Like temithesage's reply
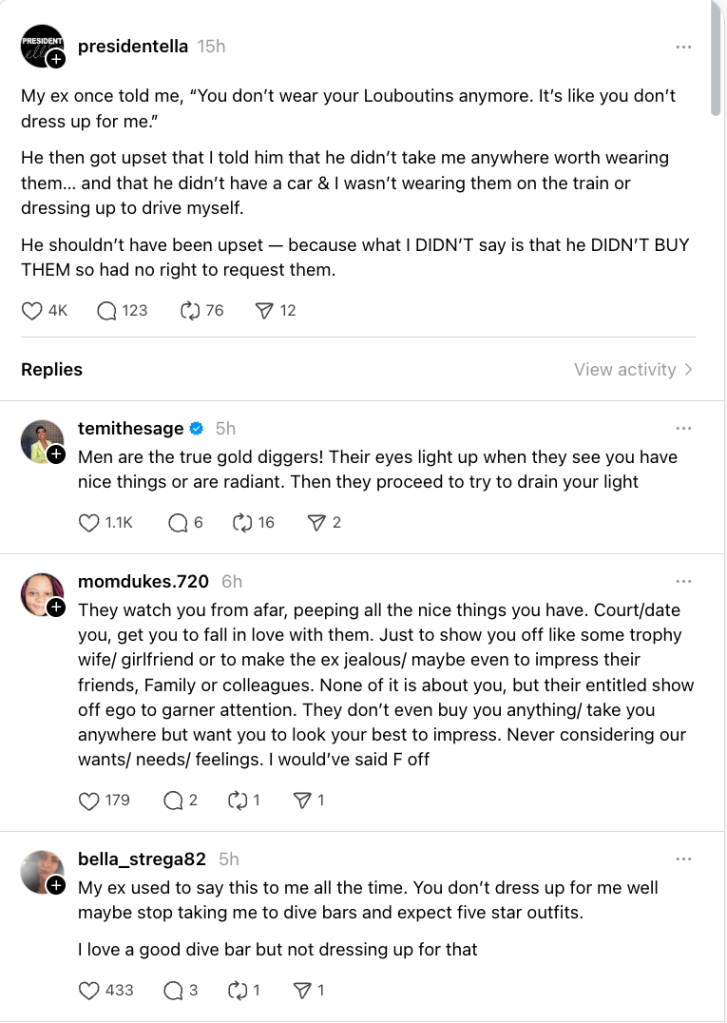Viewport: 727px width, 1023px height. point(89,522)
